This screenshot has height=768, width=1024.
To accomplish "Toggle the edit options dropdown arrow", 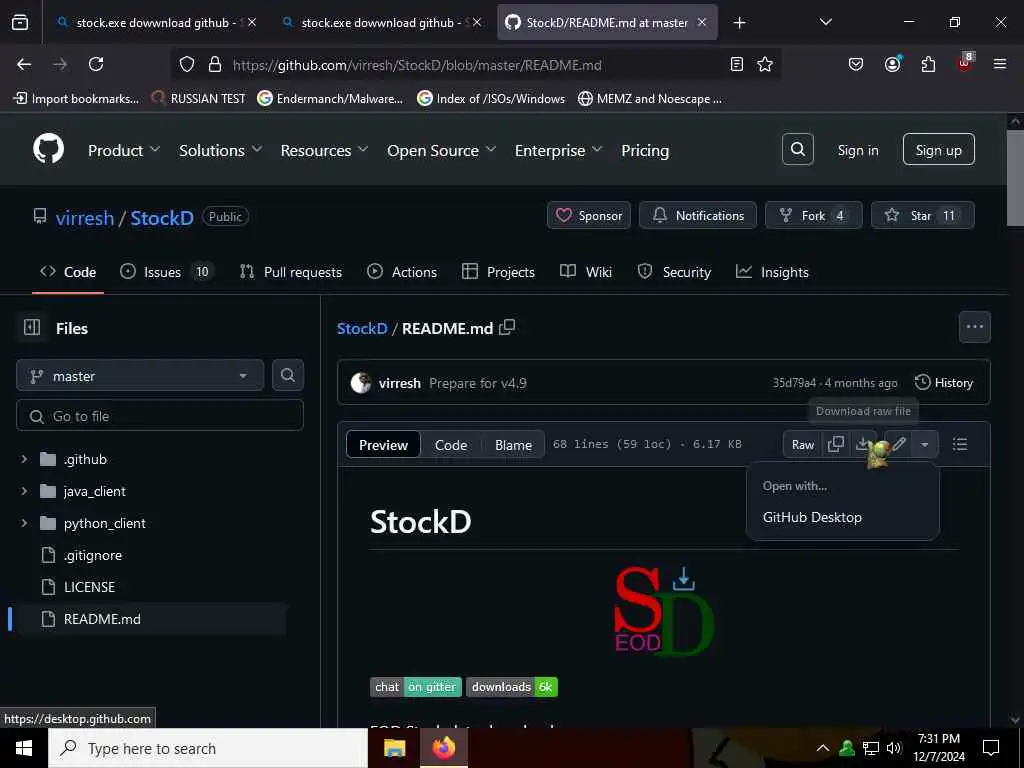I will [x=925, y=444].
